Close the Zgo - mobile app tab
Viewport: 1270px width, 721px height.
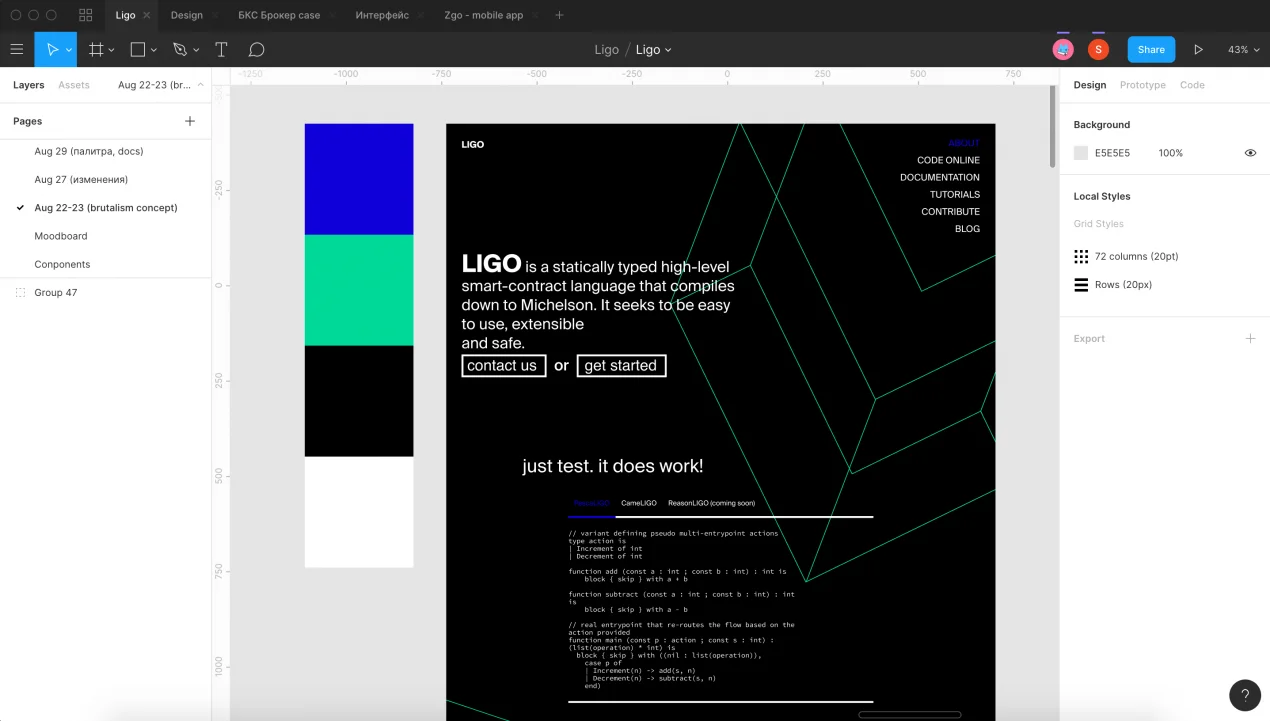tap(535, 15)
